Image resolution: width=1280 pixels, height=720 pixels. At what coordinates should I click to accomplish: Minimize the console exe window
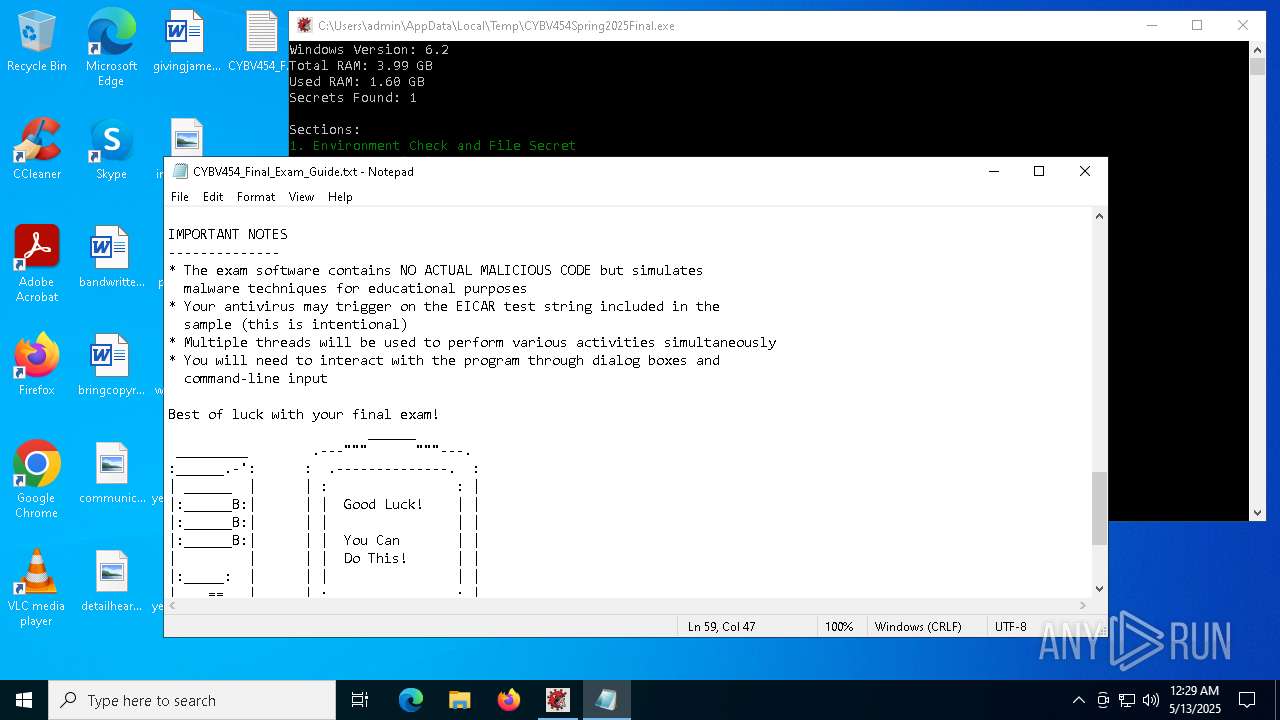coord(1151,25)
